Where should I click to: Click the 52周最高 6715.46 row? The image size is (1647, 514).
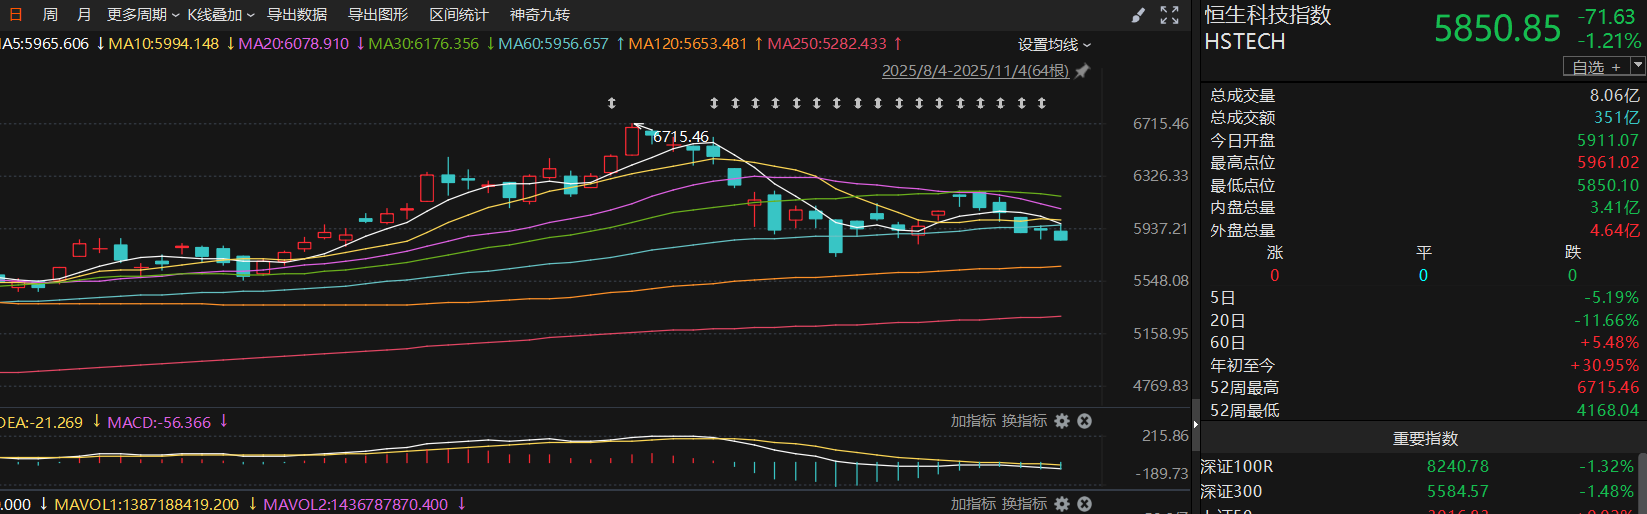click(x=1424, y=388)
